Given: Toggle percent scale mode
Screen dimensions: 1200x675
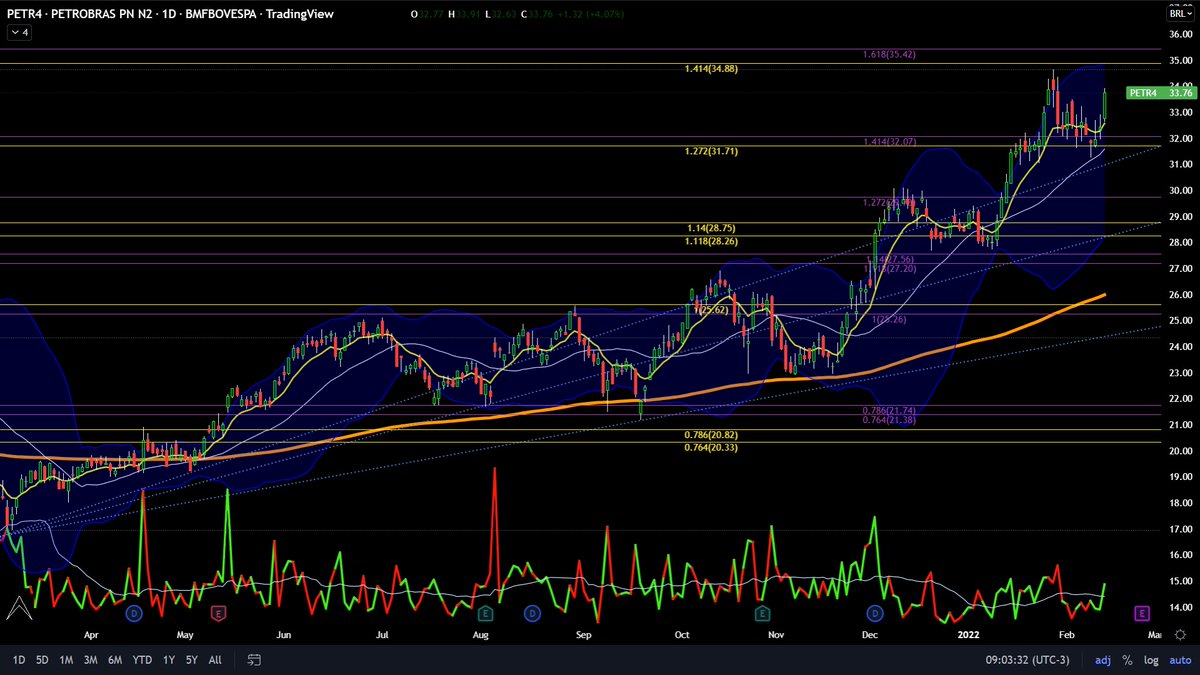Looking at the screenshot, I should pos(1127,660).
